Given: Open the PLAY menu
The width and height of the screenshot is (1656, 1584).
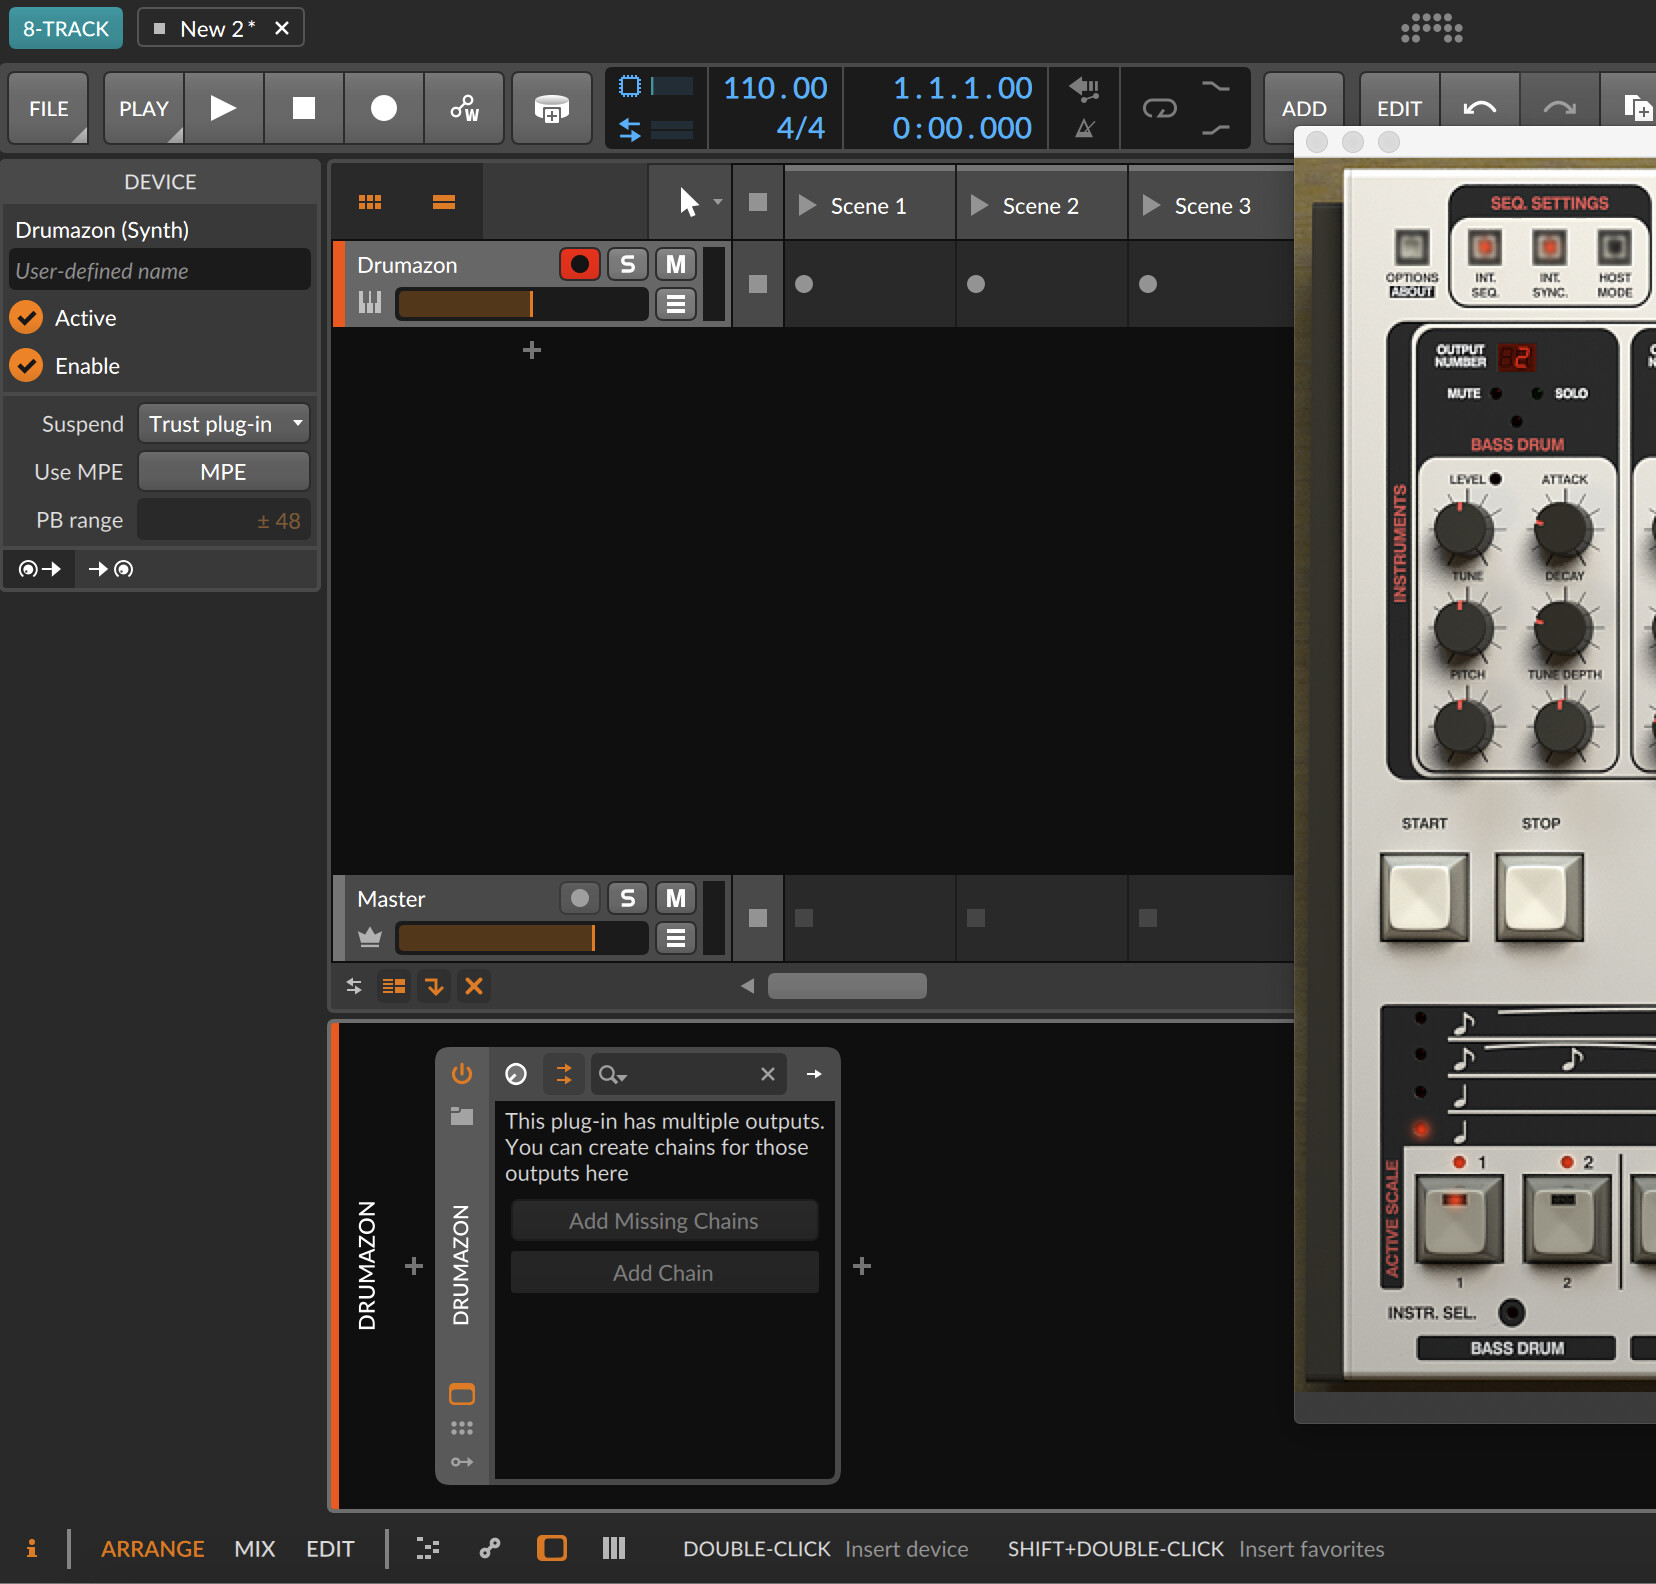Looking at the screenshot, I should 143,108.
